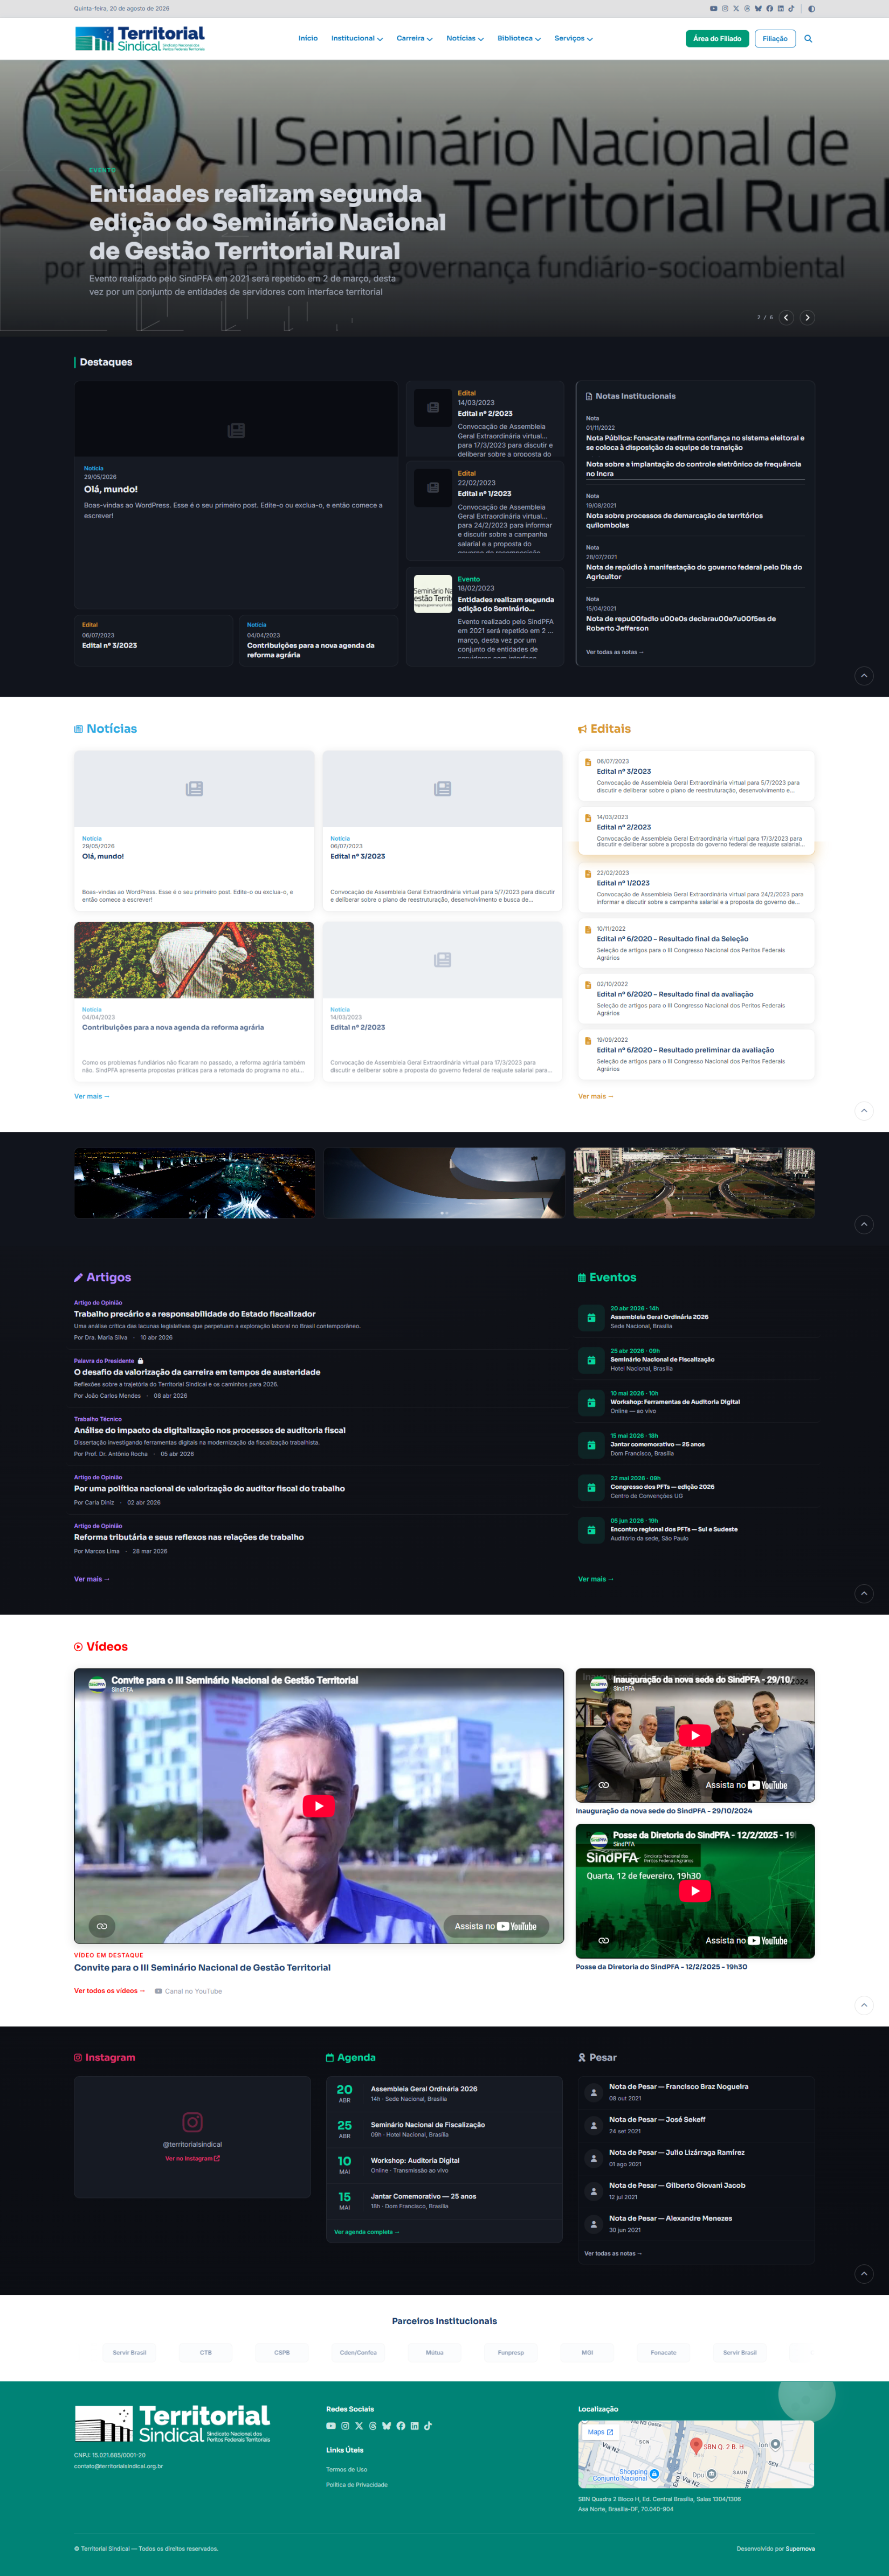Image resolution: width=889 pixels, height=2576 pixels.
Task: Open event 'Assembleia Geral Ordinária 2026' in Eventos
Action: 659,1317
